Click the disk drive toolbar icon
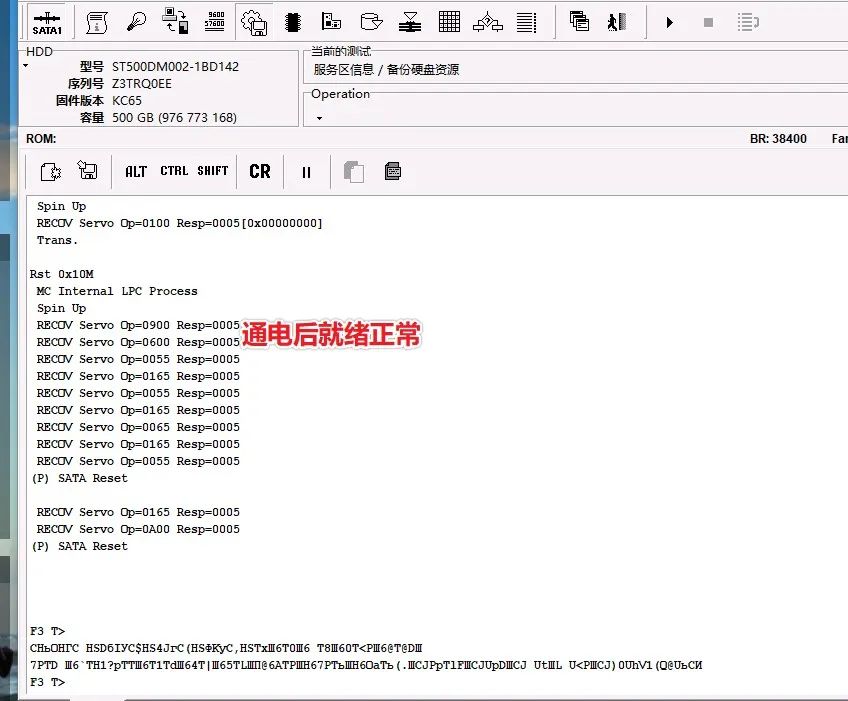848x701 pixels. (x=371, y=22)
